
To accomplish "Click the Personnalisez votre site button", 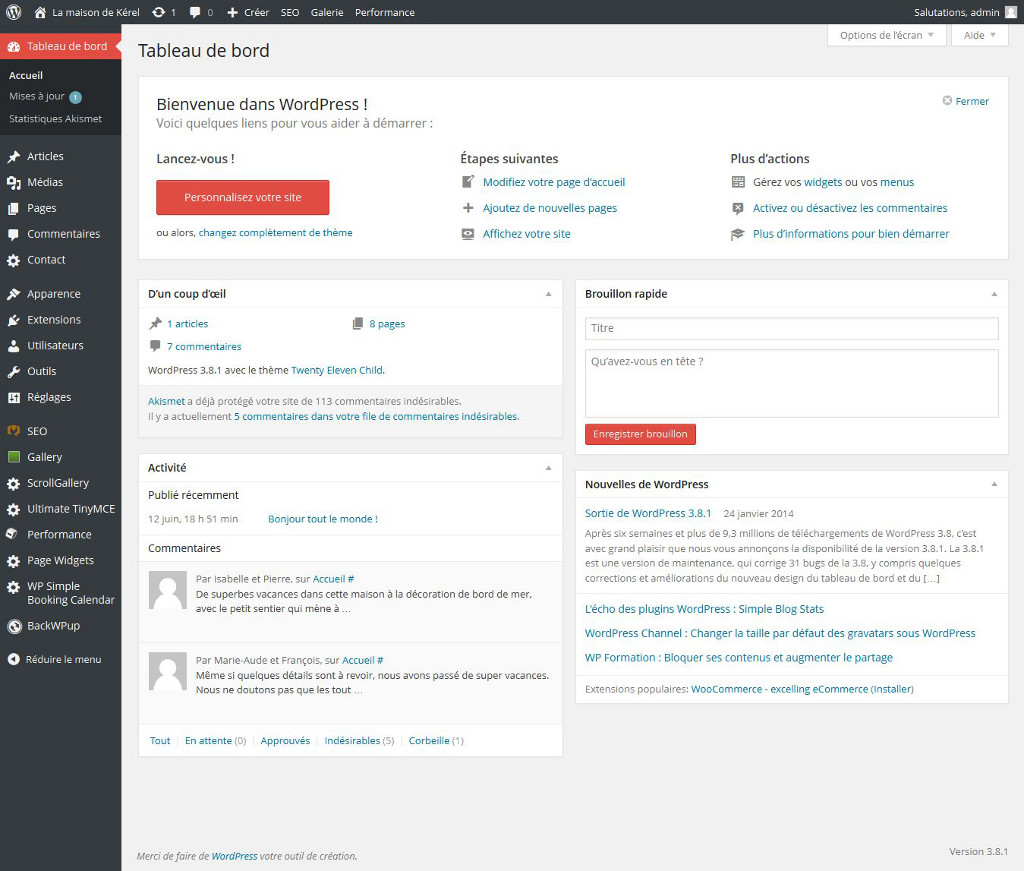I will pyautogui.click(x=243, y=197).
